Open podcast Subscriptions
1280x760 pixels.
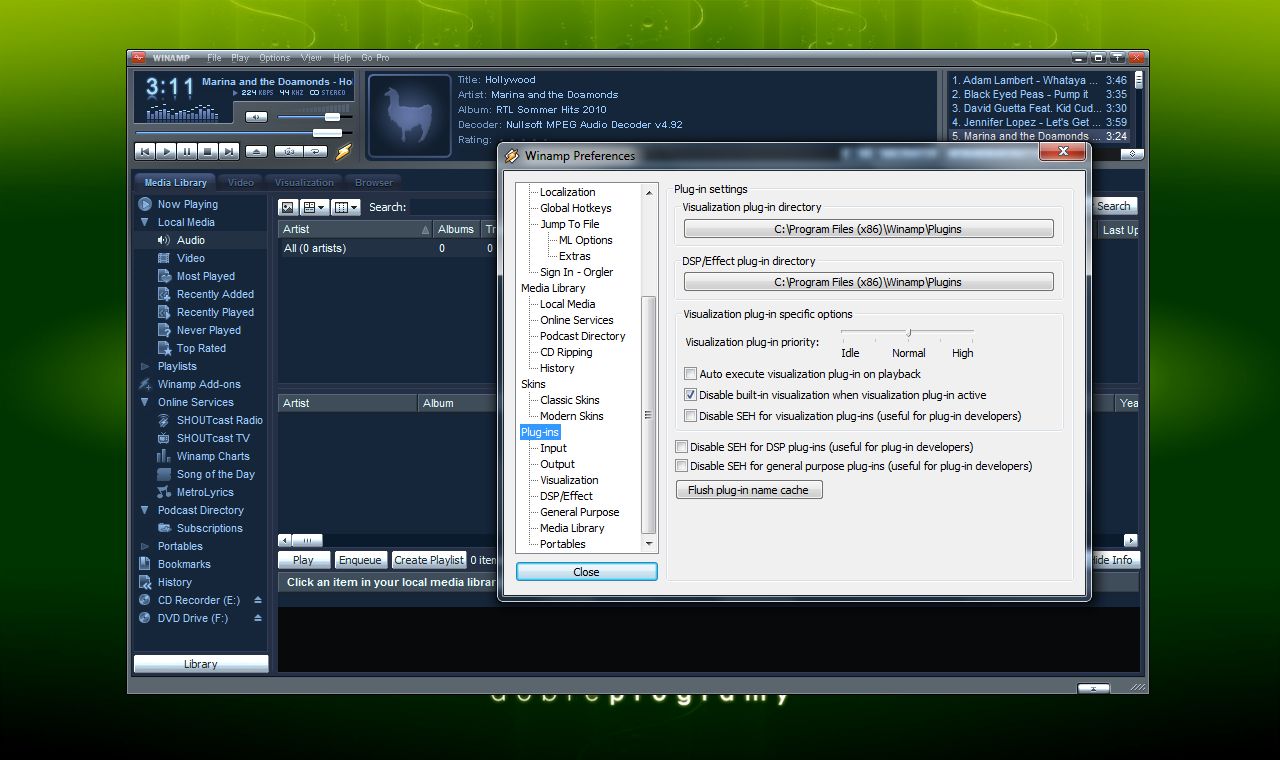[x=209, y=528]
